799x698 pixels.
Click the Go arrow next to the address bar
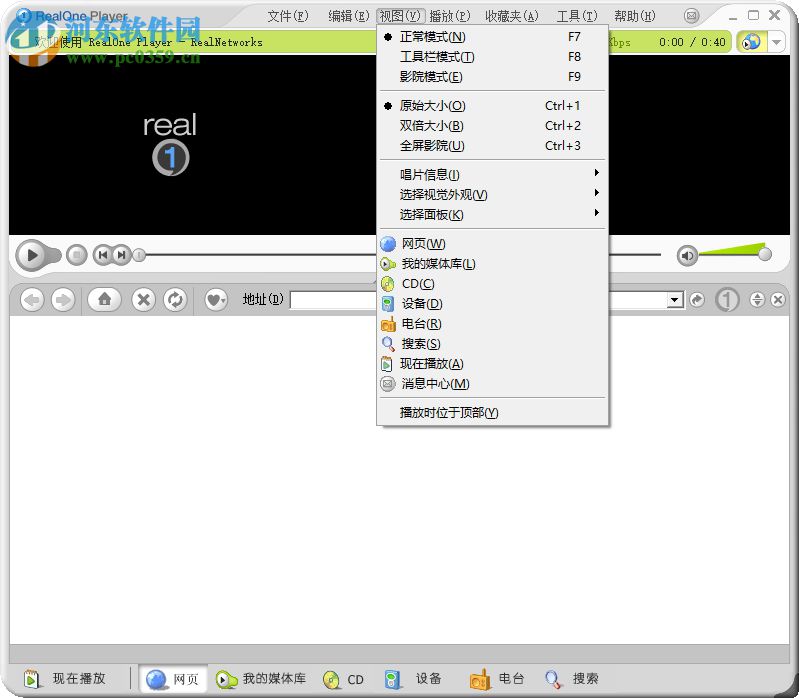697,300
